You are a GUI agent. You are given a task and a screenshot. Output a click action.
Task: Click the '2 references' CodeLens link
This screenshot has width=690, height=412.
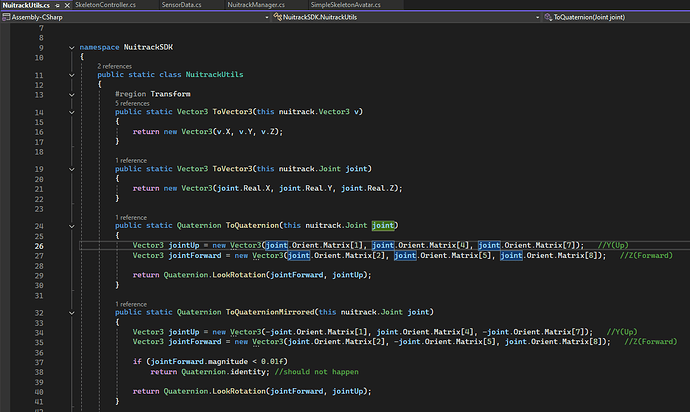point(113,66)
